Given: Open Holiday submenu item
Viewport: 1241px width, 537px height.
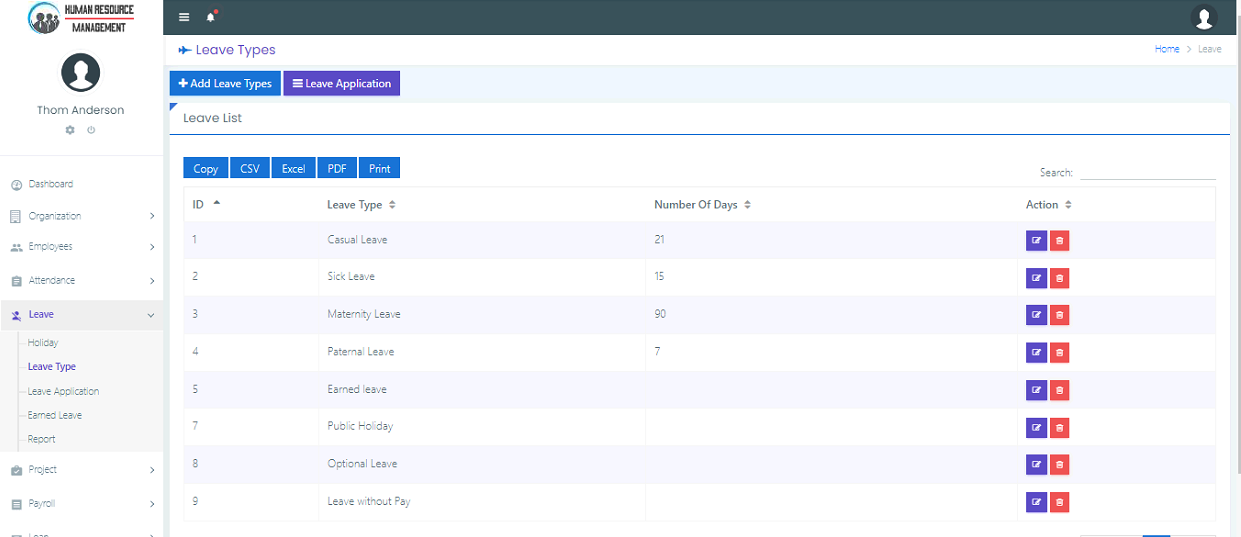Looking at the screenshot, I should (43, 343).
